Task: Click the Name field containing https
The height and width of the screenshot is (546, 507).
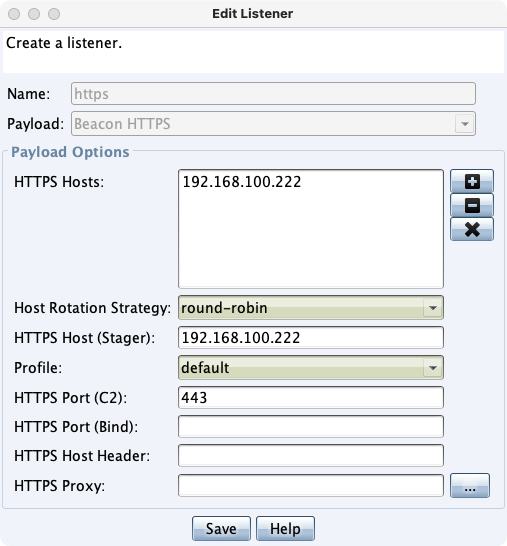Action: (273, 93)
